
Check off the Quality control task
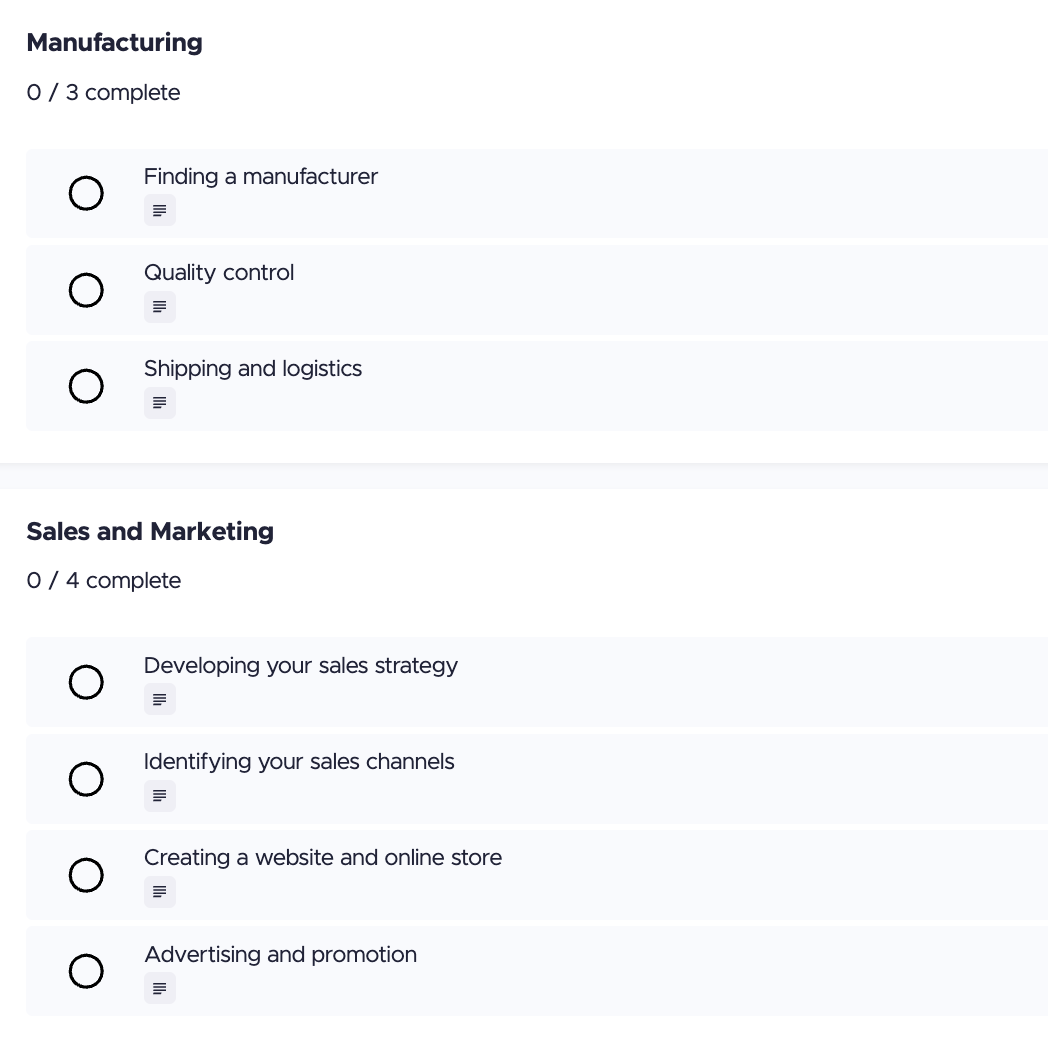86,290
